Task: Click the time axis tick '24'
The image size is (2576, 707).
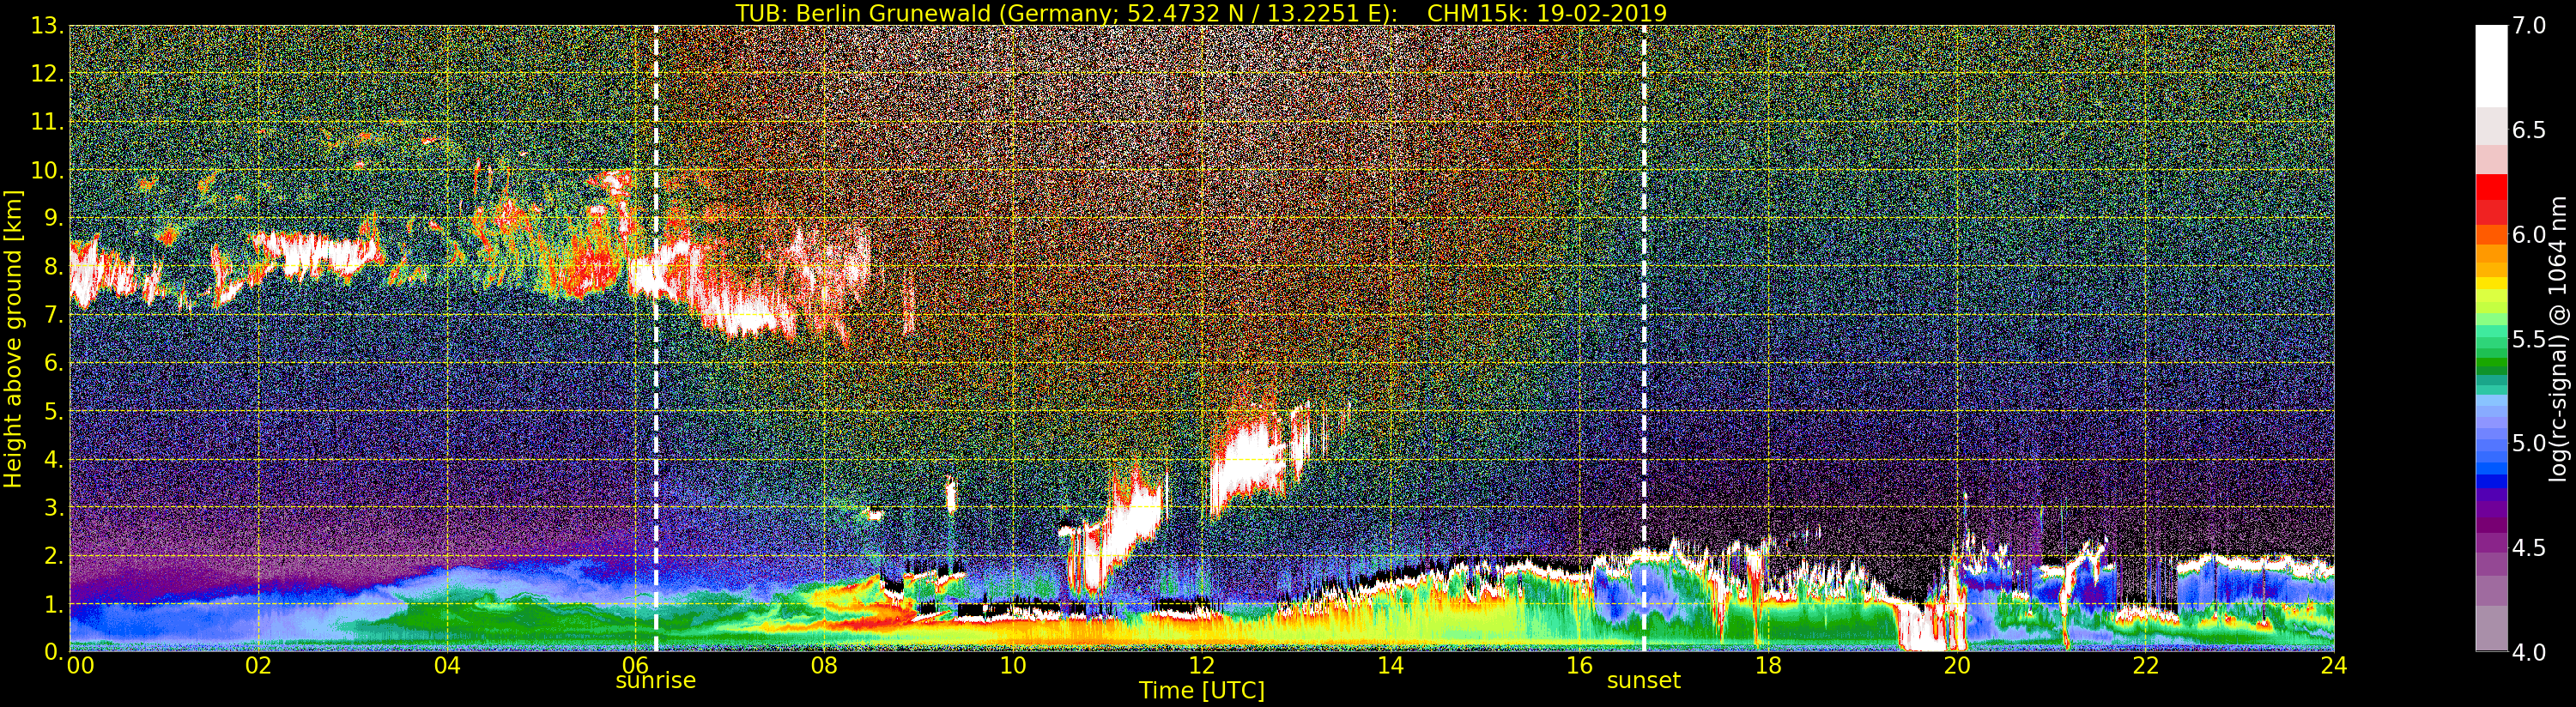Action: tap(2334, 666)
